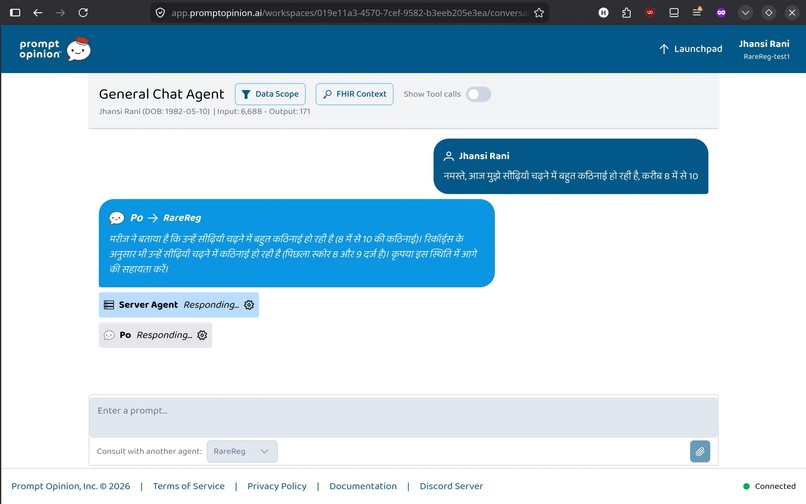Viewport: 806px width, 504px height.
Task: Open the Data Scope filter
Action: coord(270,94)
